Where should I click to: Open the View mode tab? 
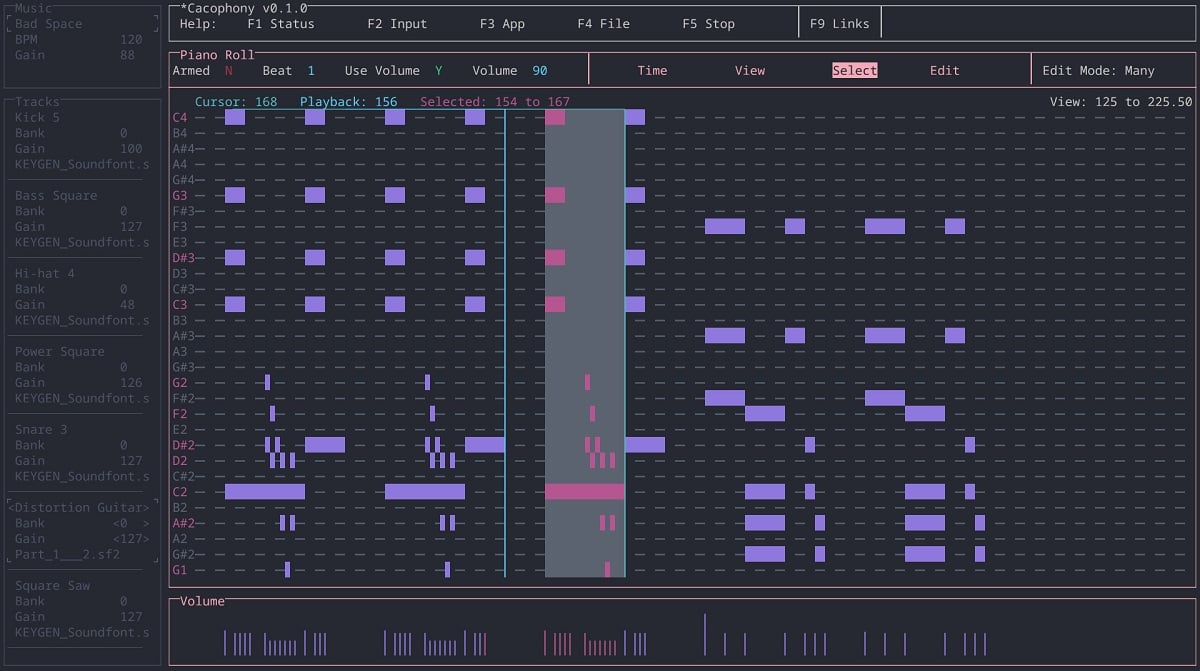pyautogui.click(x=749, y=71)
